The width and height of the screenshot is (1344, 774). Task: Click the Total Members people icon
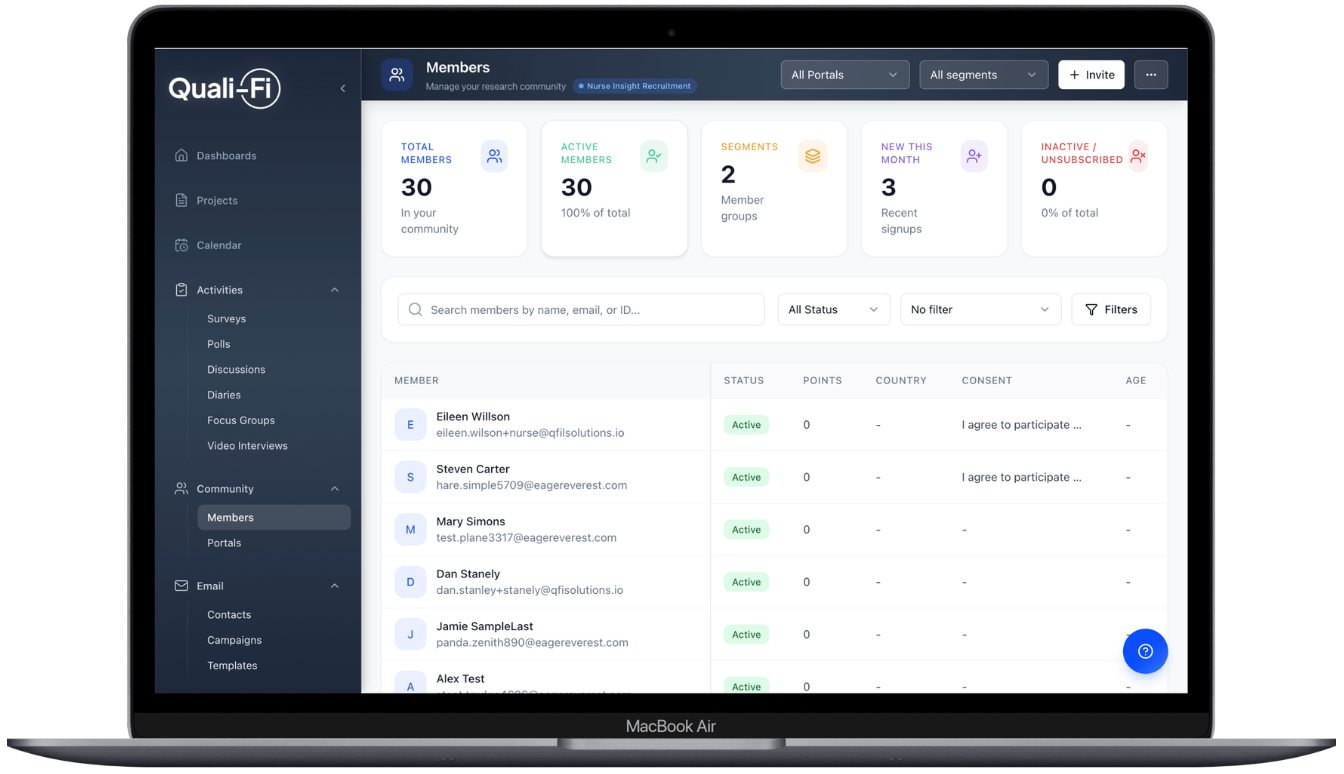(x=494, y=156)
